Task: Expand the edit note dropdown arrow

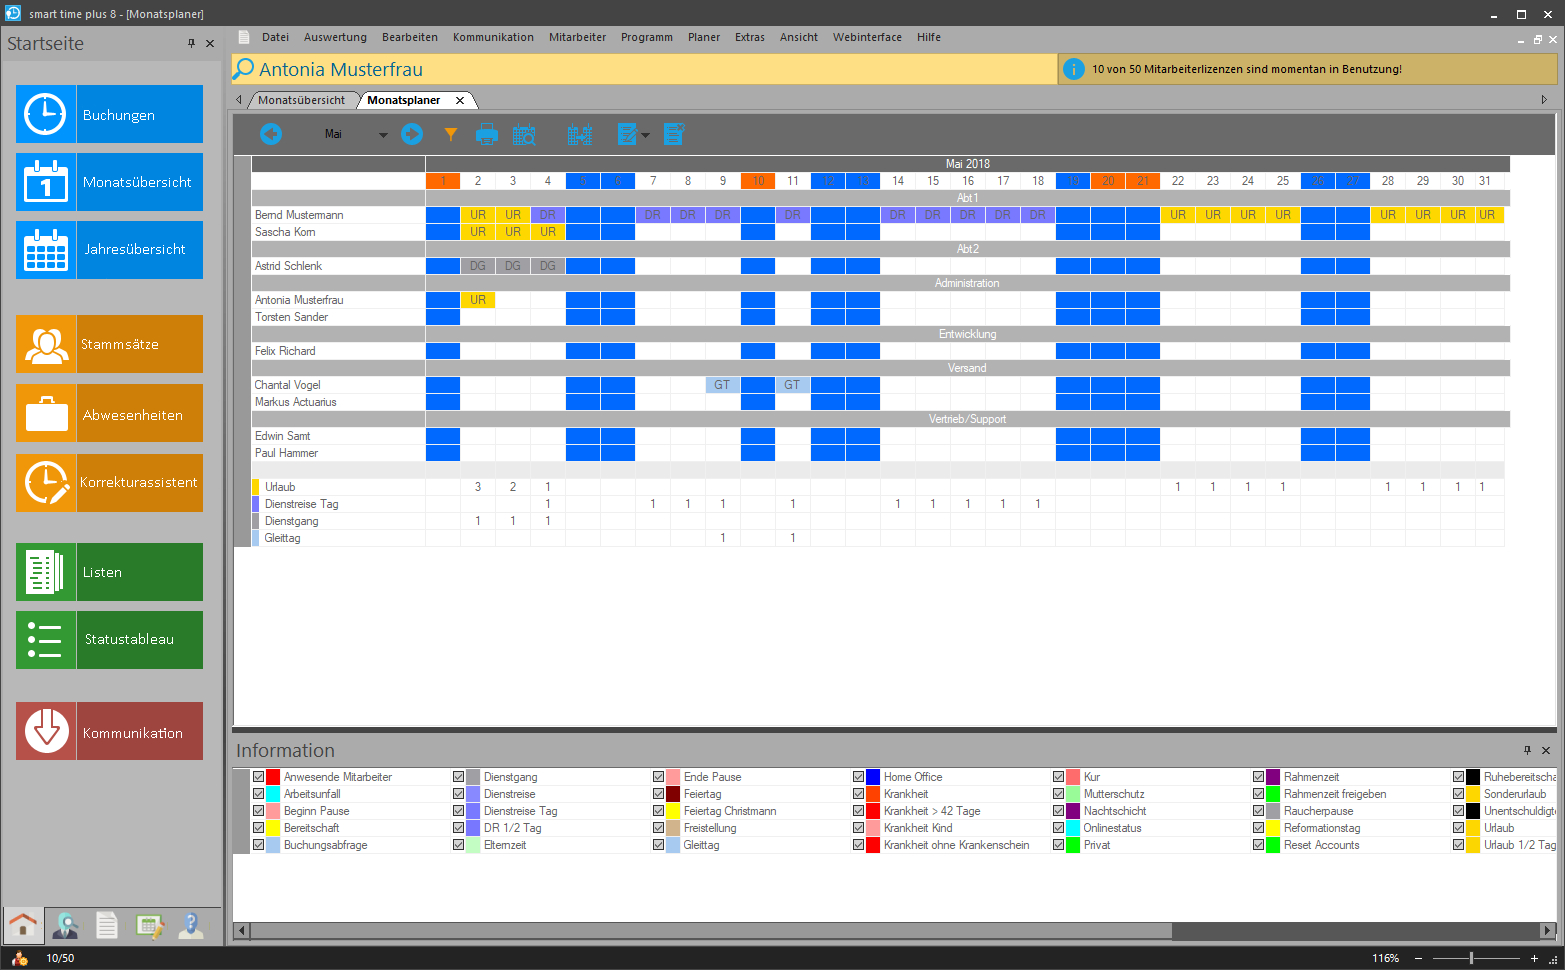Action: click(x=645, y=135)
